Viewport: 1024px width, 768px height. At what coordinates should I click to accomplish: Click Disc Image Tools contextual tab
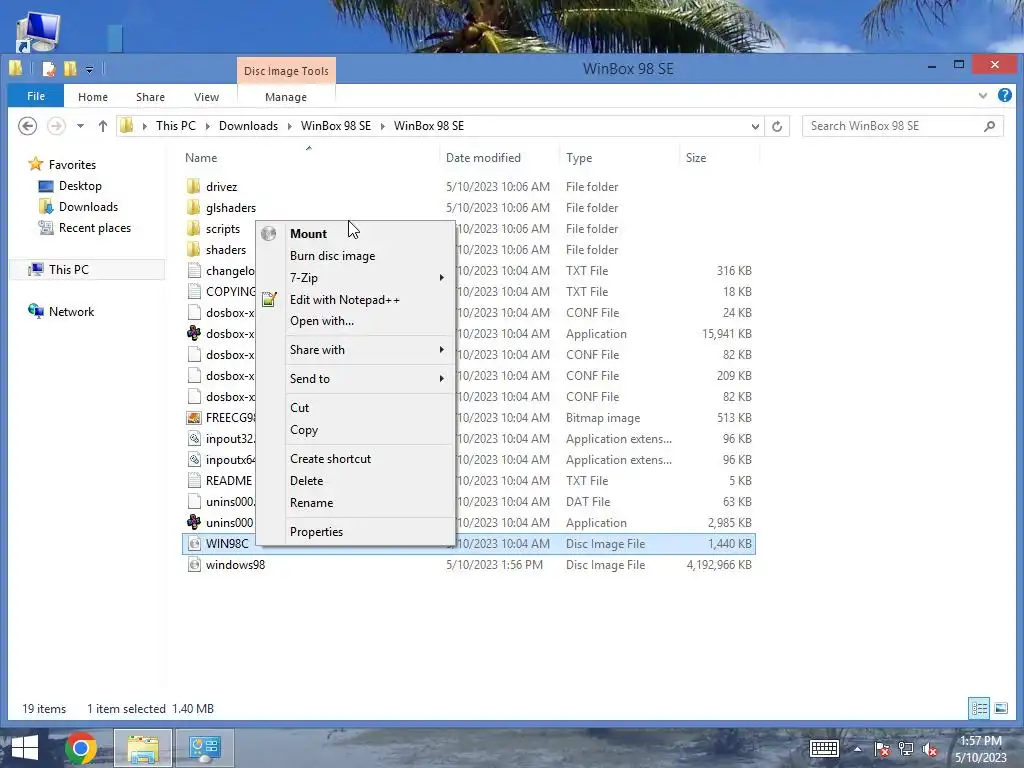point(286,71)
